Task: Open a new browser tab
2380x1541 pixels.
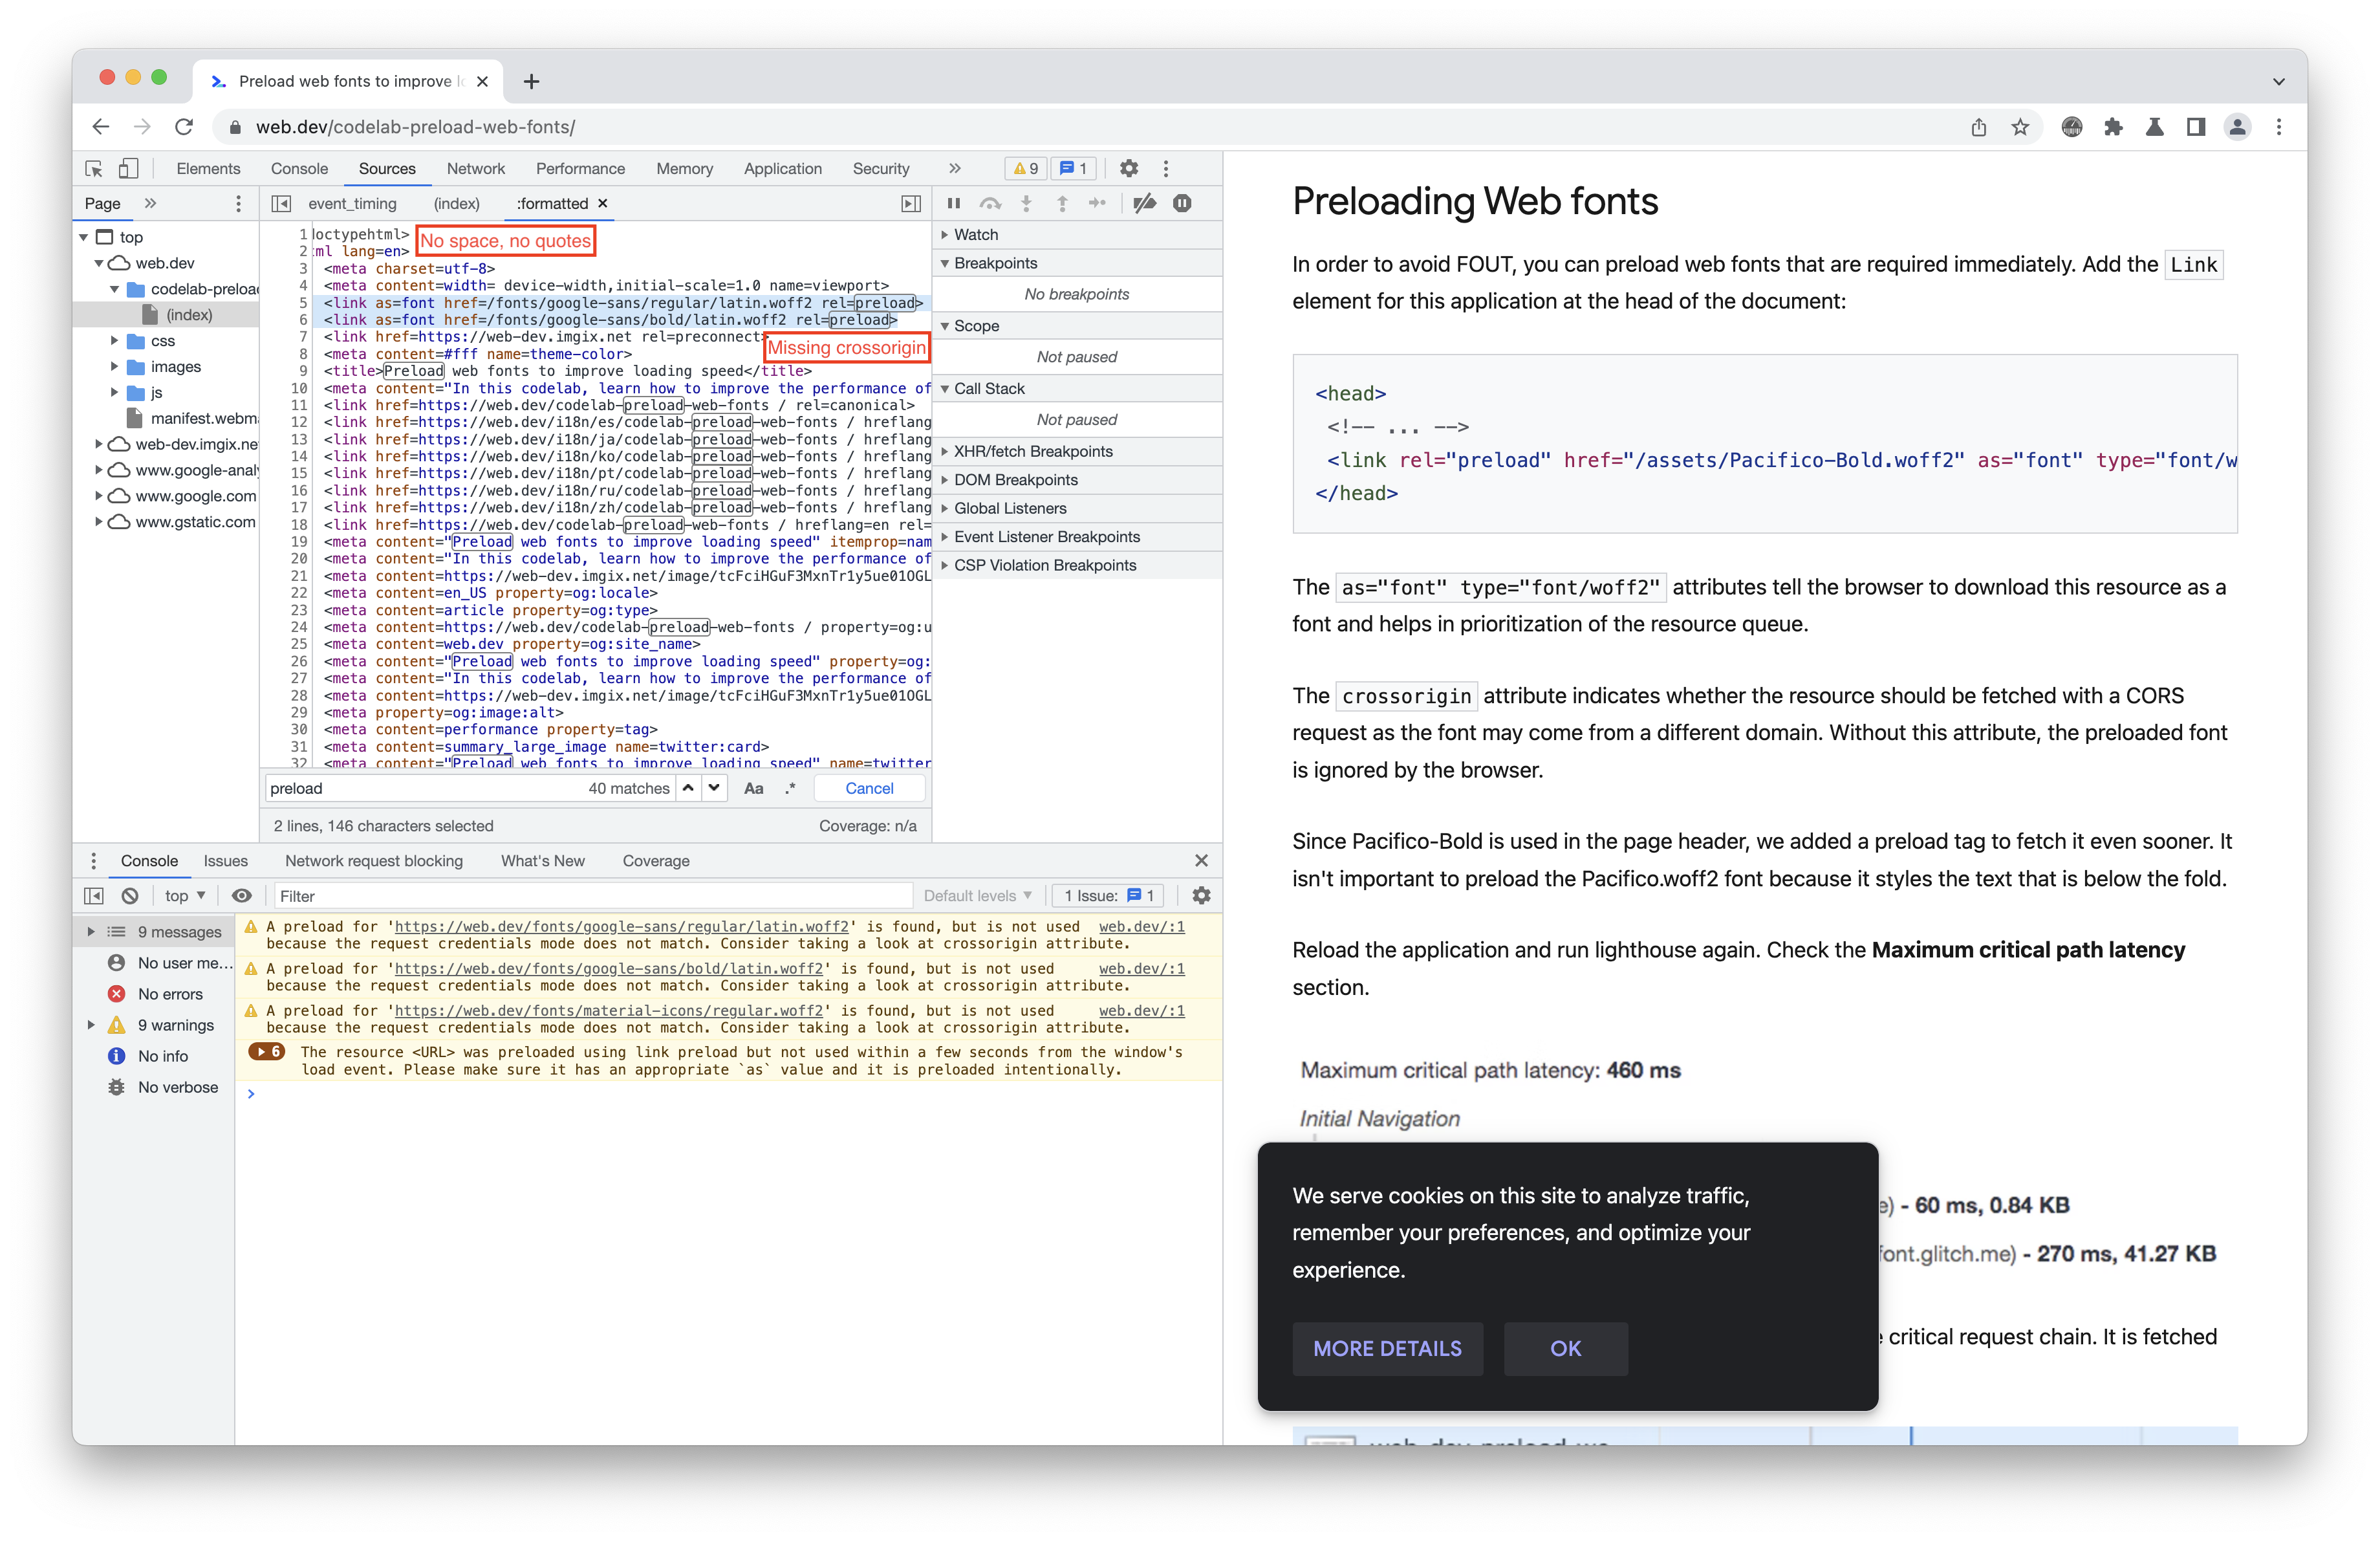Action: click(x=531, y=81)
